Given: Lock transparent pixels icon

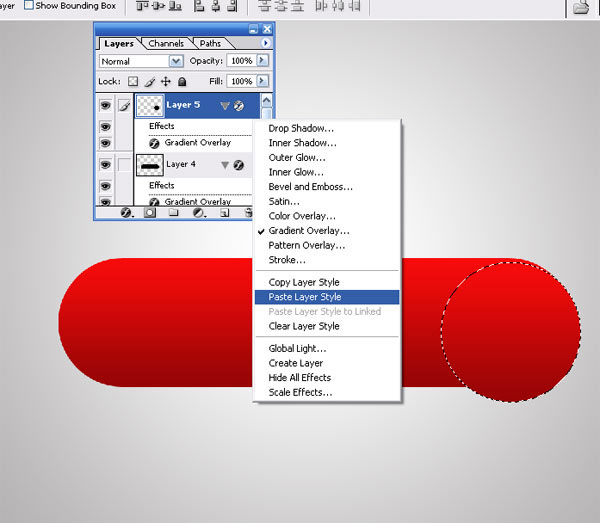Looking at the screenshot, I should point(133,81).
